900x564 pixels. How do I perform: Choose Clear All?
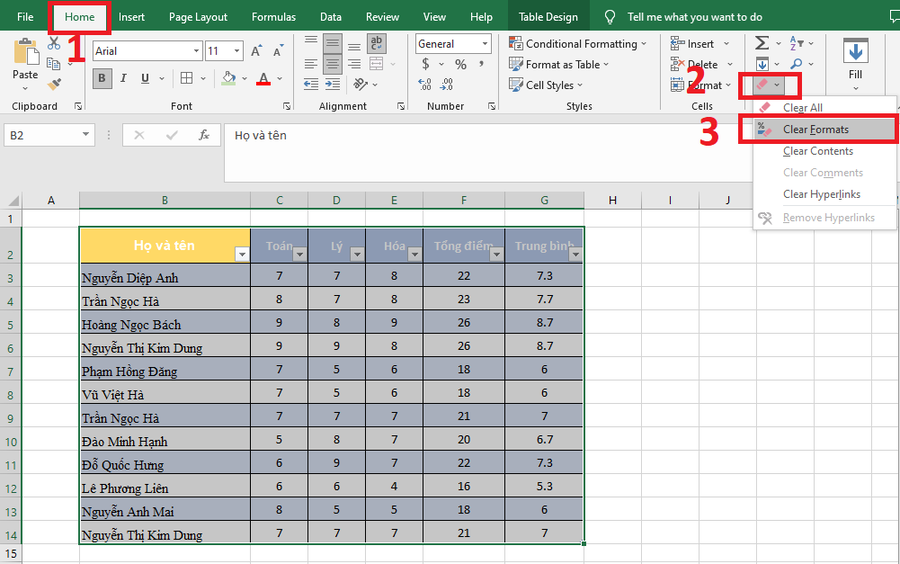point(824,107)
